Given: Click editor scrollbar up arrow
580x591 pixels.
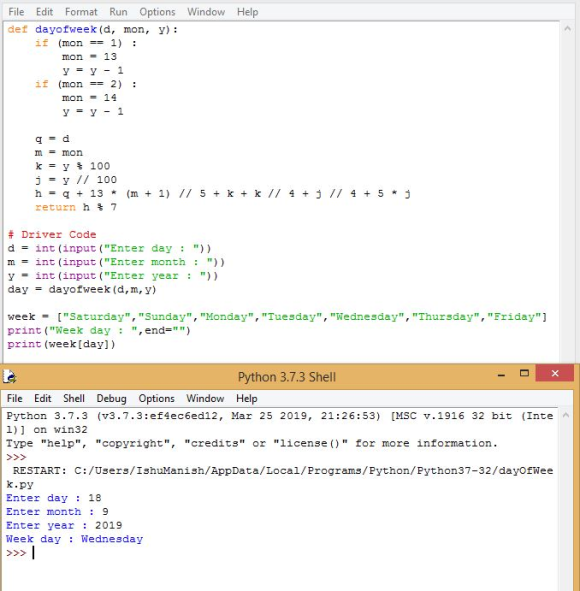Looking at the screenshot, I should 567,29.
